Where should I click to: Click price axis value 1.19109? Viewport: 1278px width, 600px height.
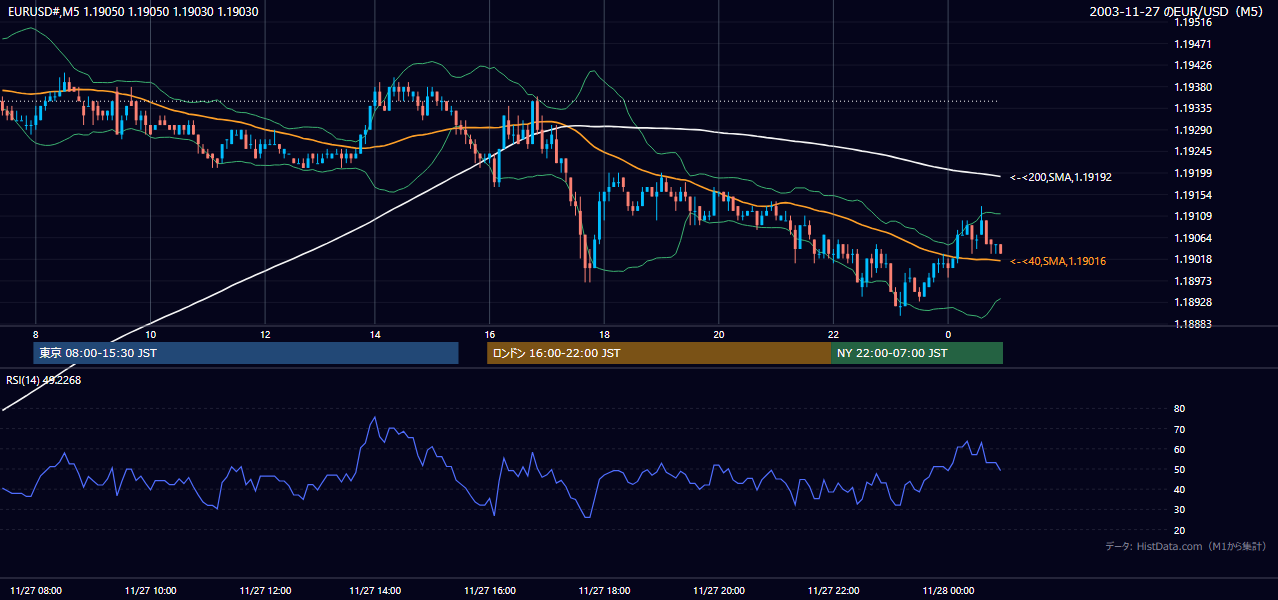[x=1193, y=217]
